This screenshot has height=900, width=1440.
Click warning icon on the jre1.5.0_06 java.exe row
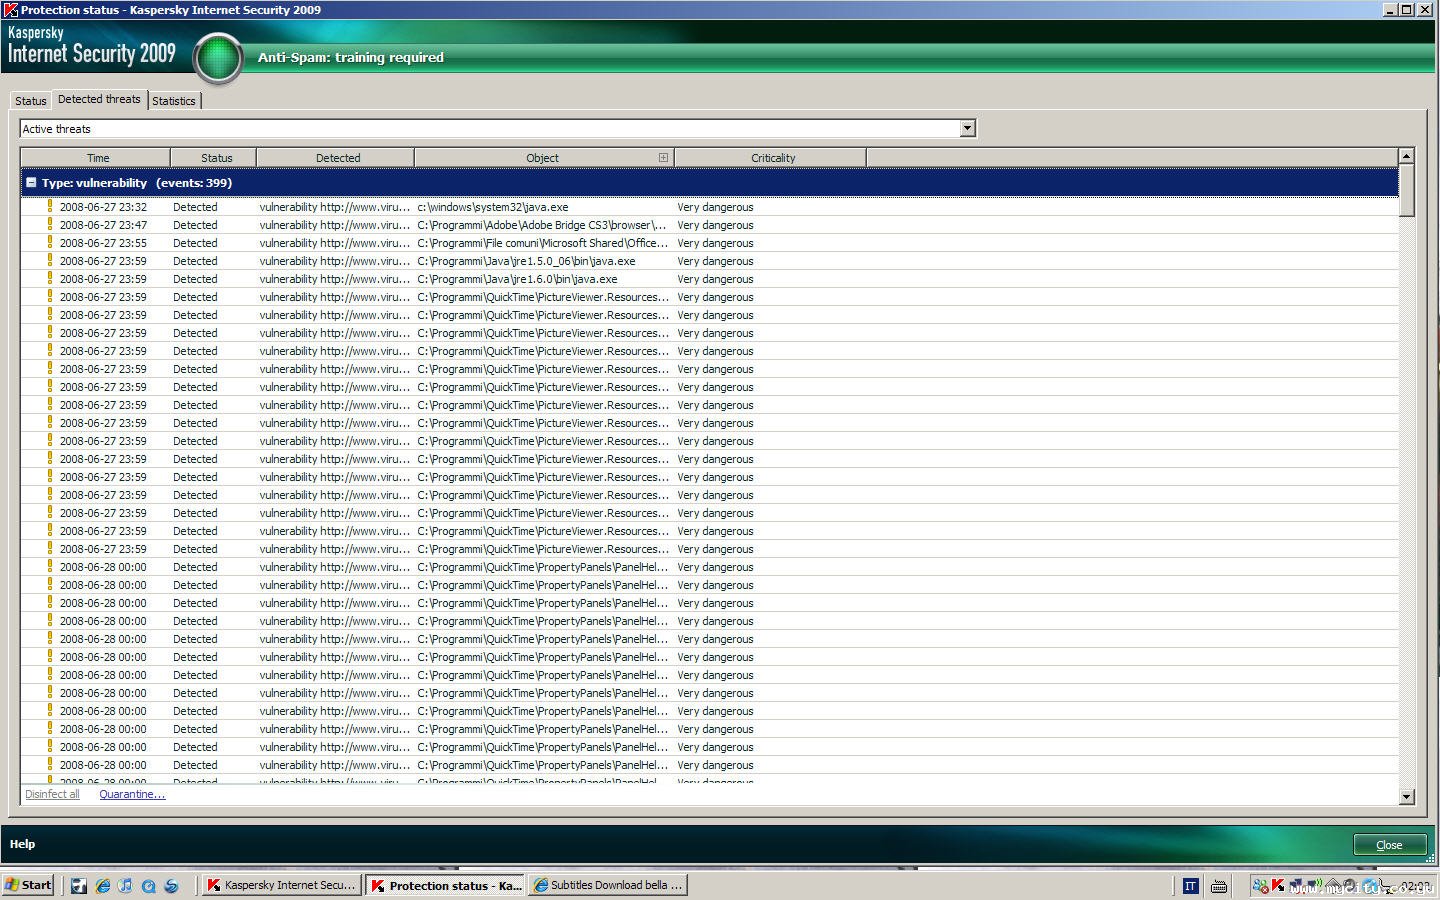click(x=50, y=261)
